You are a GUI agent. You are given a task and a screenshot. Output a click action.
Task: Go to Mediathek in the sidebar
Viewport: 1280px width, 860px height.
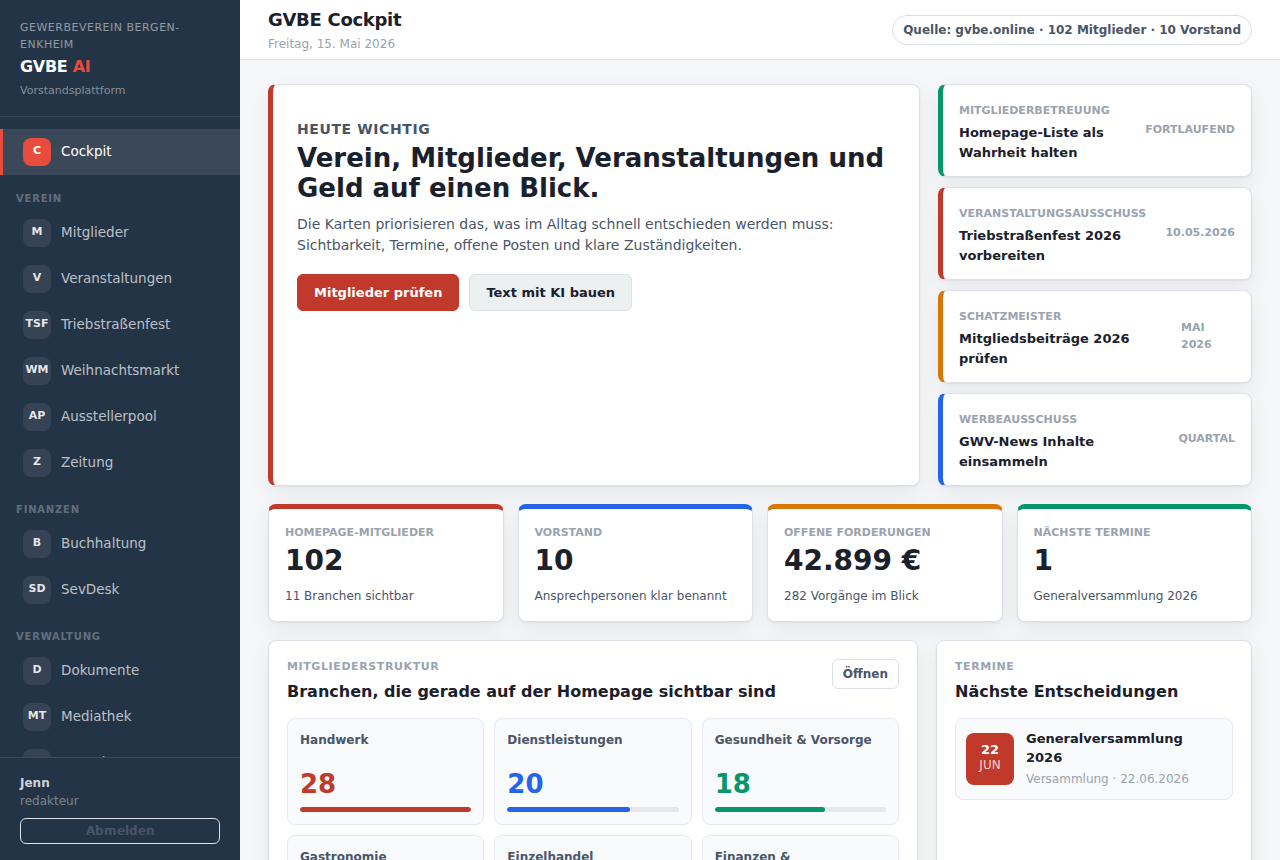point(120,716)
